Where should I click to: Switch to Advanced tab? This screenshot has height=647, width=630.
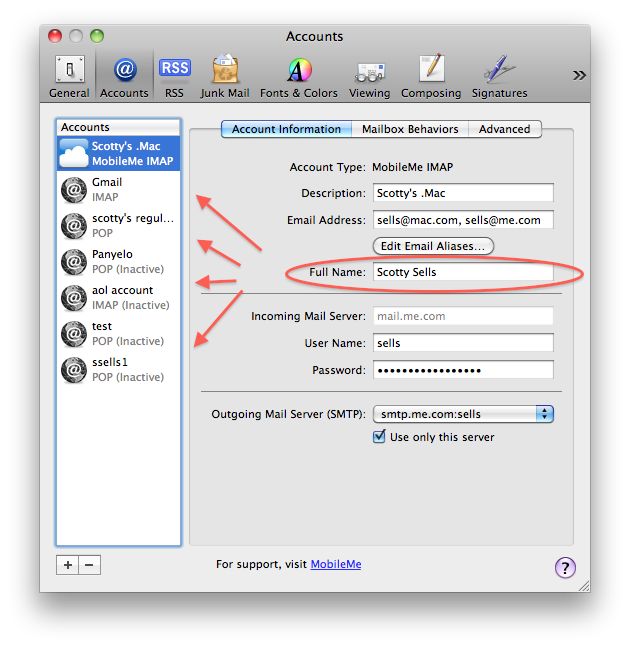coord(504,129)
